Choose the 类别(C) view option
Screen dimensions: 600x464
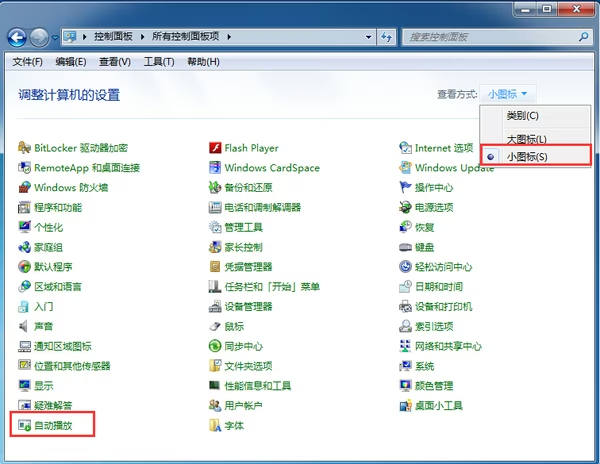tap(535, 116)
